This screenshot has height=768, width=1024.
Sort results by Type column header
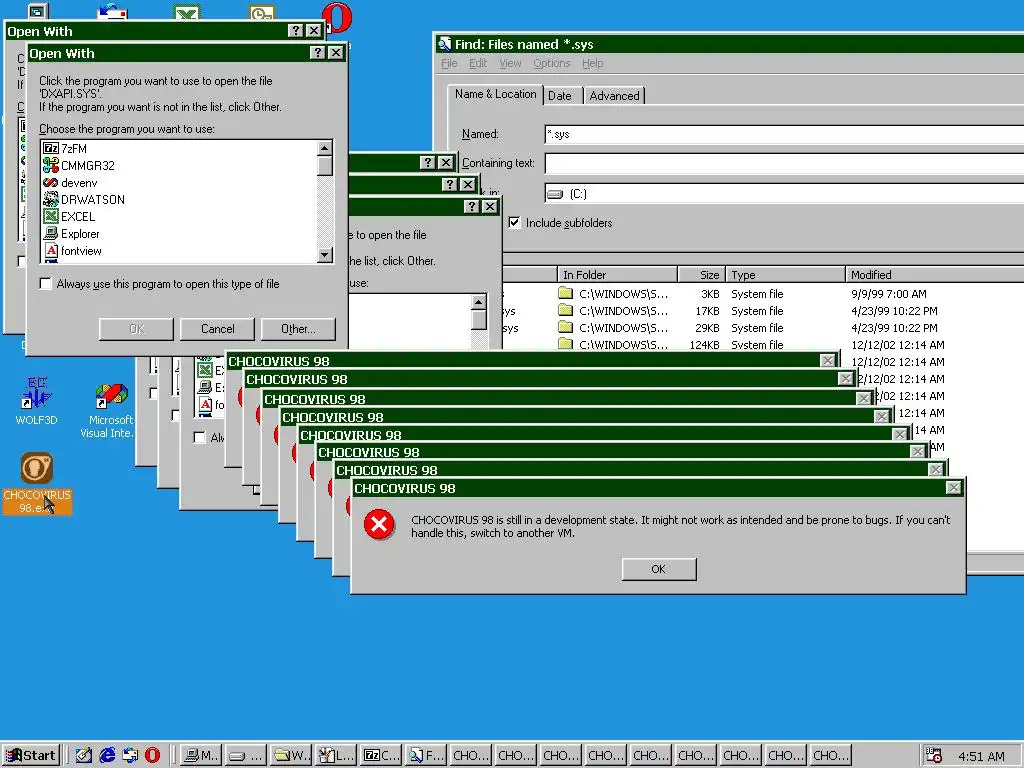coord(785,275)
